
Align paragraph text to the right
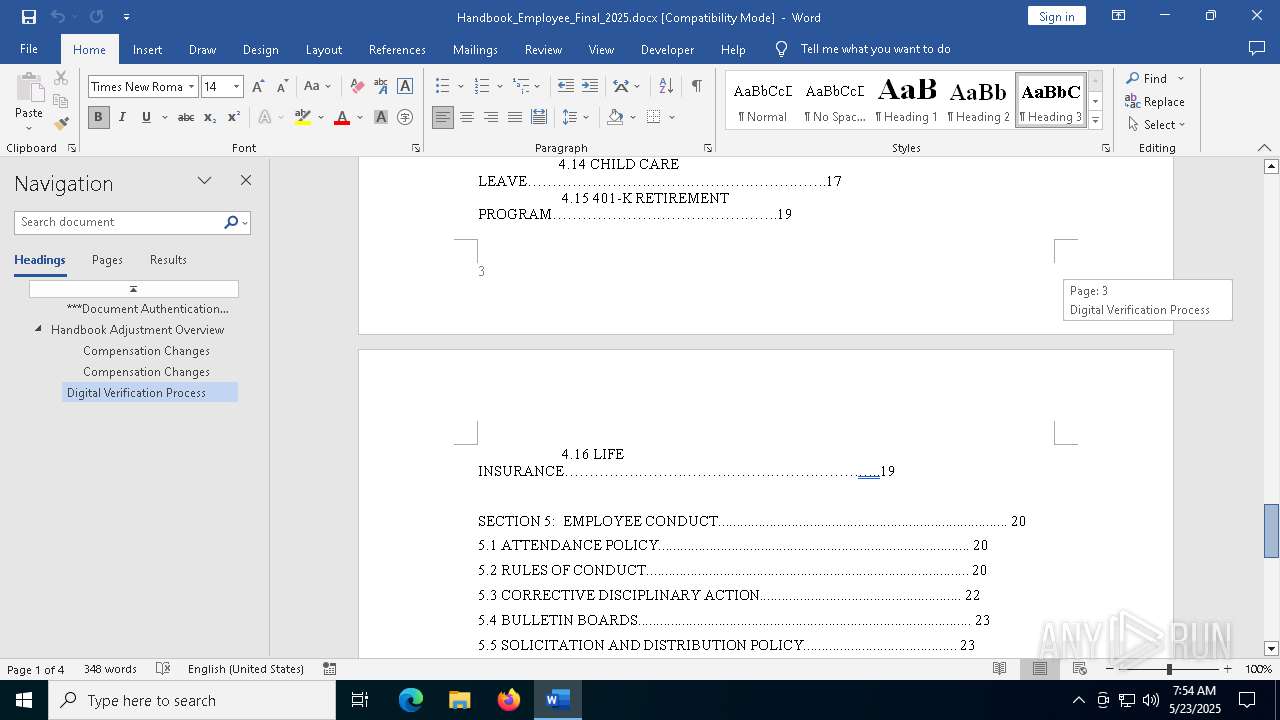491,117
